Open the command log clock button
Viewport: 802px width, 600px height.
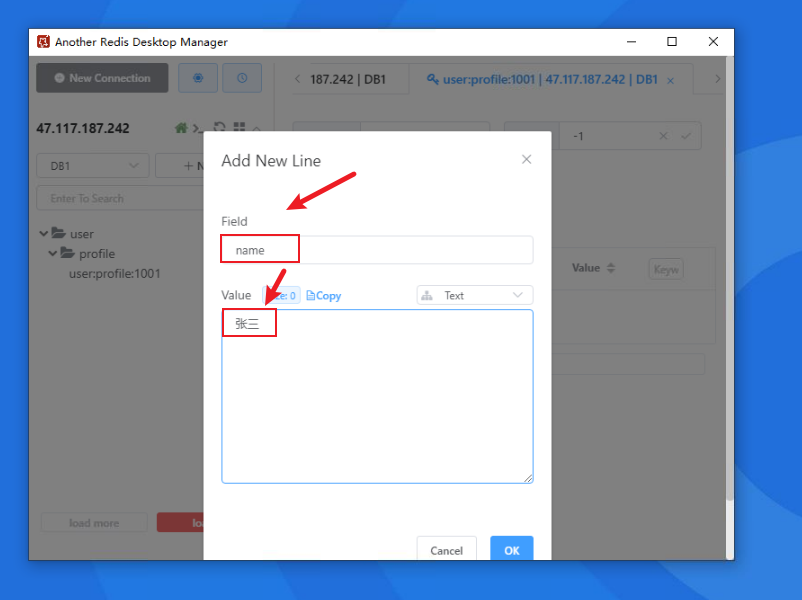coord(242,78)
